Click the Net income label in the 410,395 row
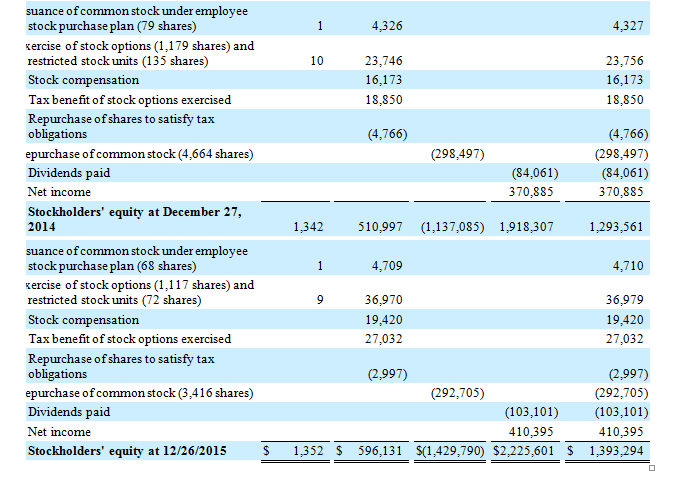The image size is (677, 501). [59, 432]
